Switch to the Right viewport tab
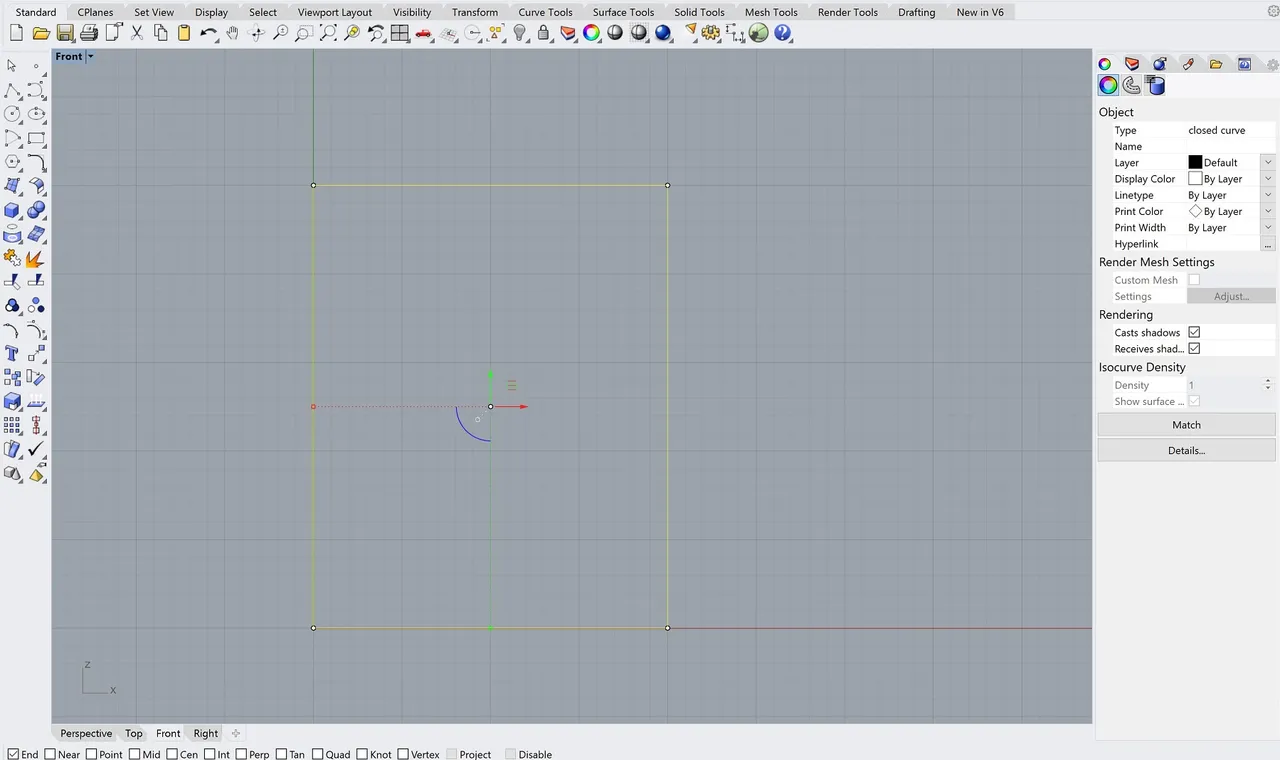 click(x=206, y=733)
